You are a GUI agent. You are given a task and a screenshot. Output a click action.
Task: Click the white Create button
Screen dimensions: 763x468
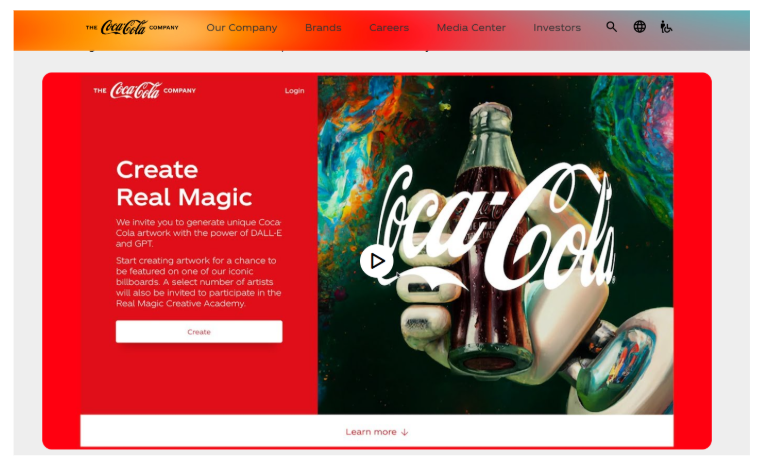click(x=199, y=332)
